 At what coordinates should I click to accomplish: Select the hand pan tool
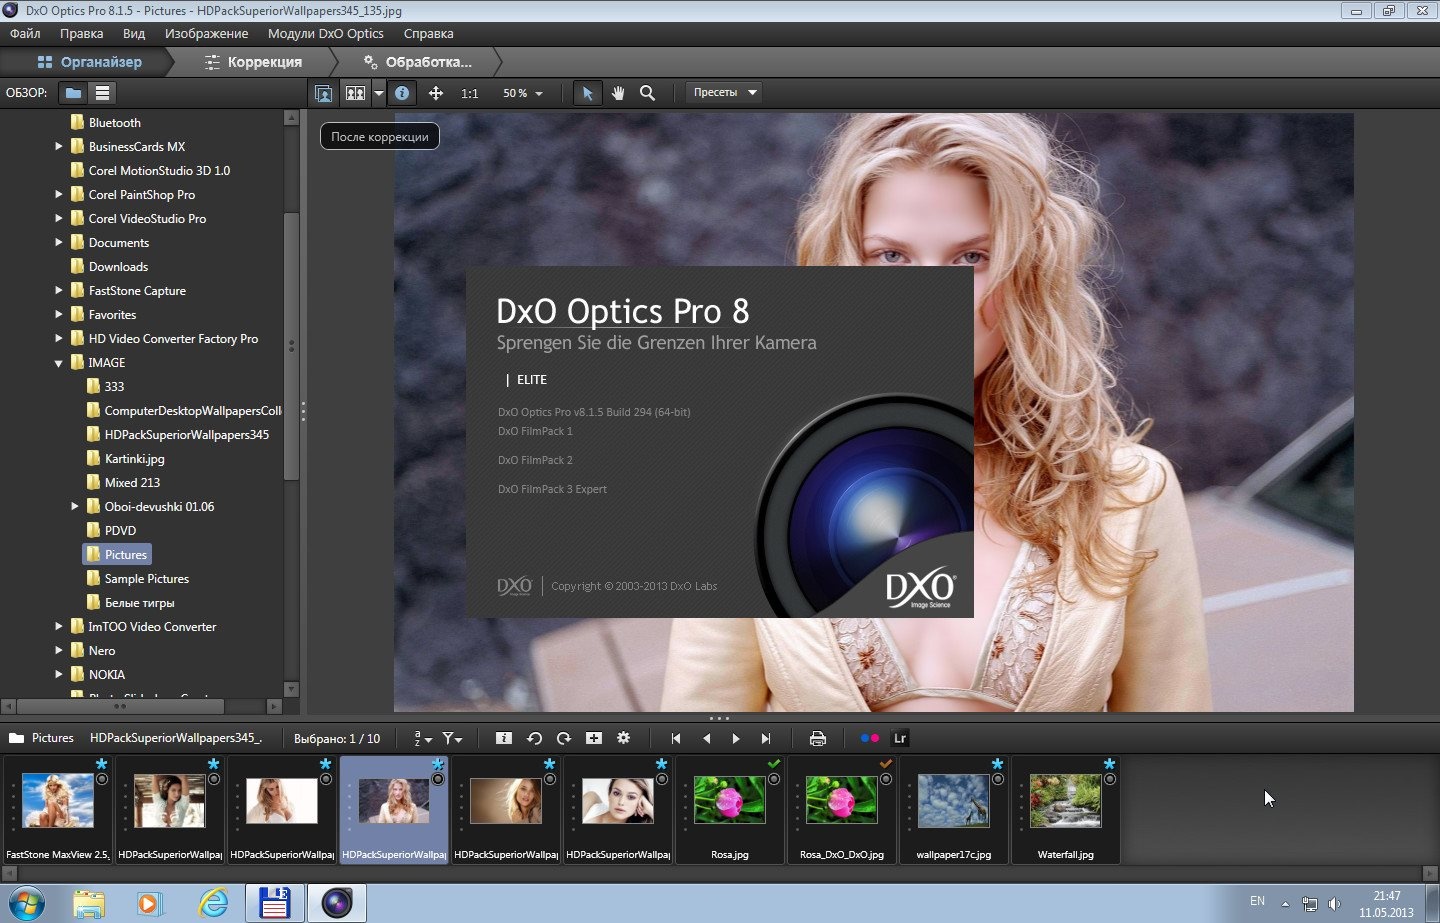[618, 93]
